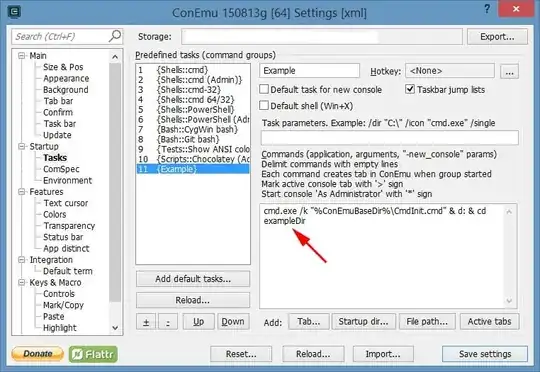Click Reload... under the task list
This screenshot has height=372, width=540.
[193, 300]
